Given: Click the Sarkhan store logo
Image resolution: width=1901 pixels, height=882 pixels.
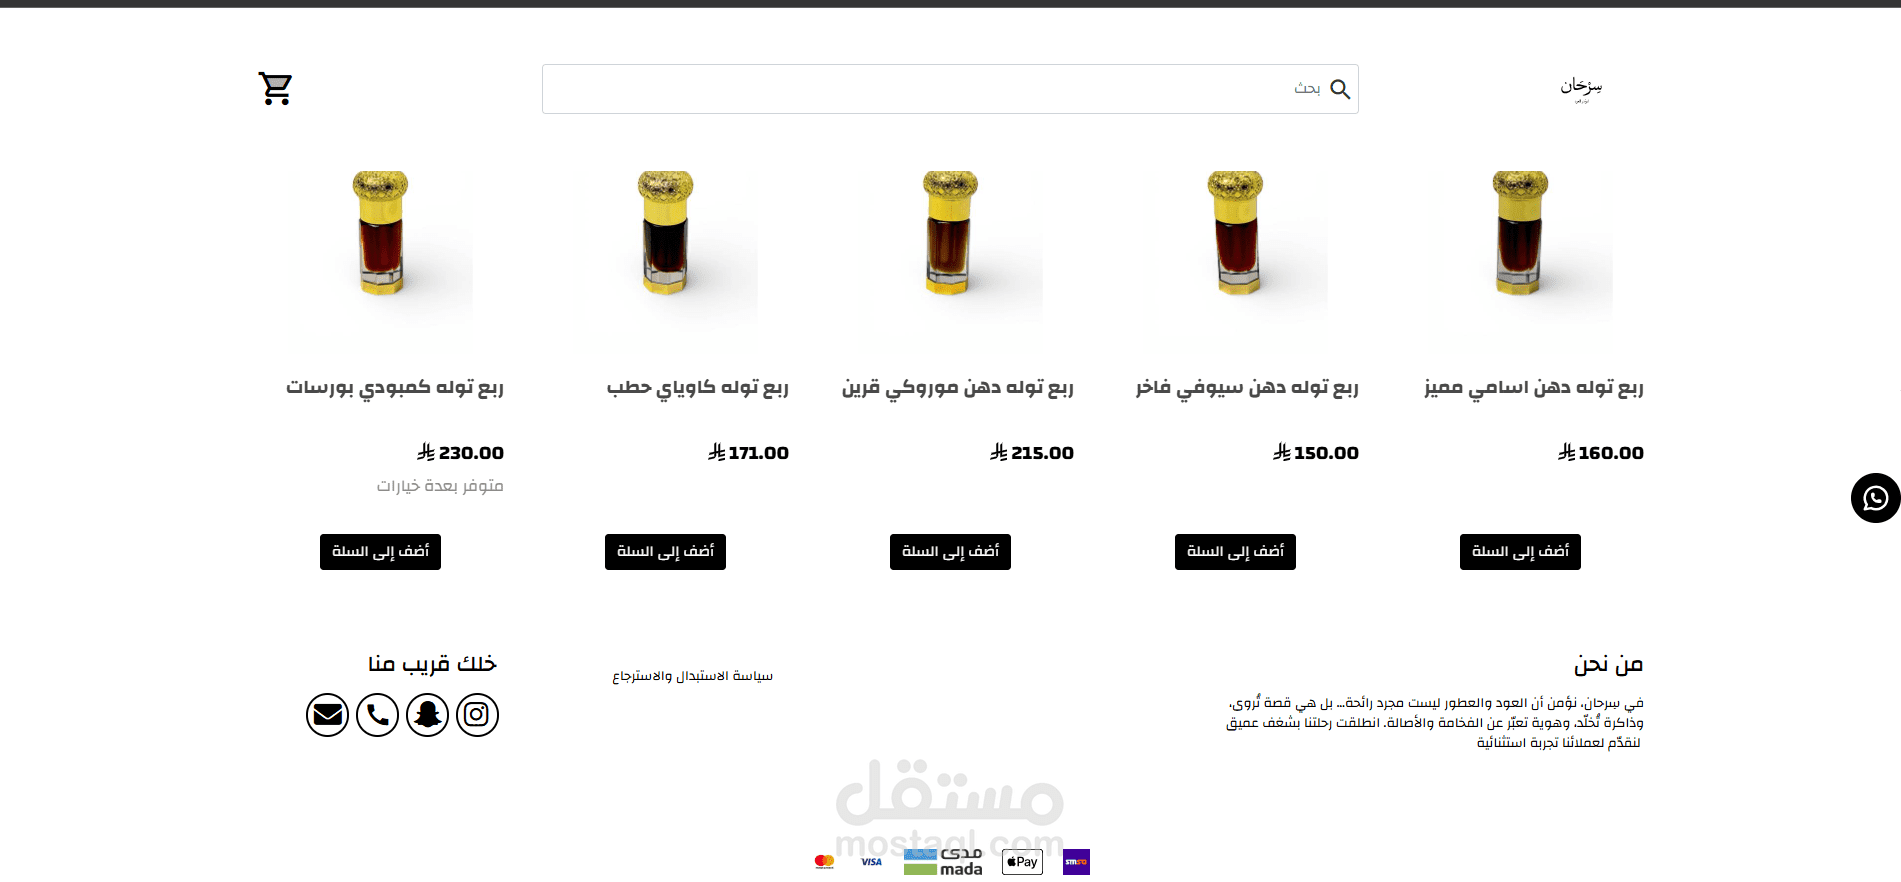Looking at the screenshot, I should [x=1581, y=88].
